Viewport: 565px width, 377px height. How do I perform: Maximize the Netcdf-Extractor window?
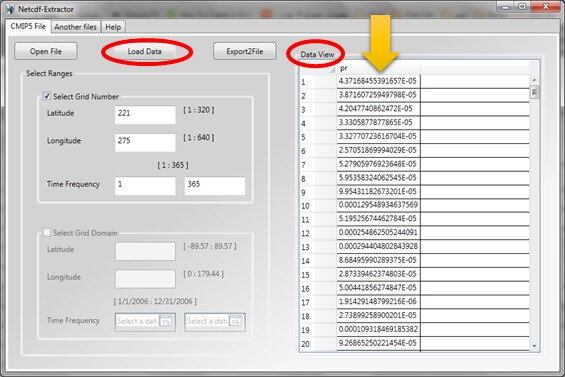(521, 7)
